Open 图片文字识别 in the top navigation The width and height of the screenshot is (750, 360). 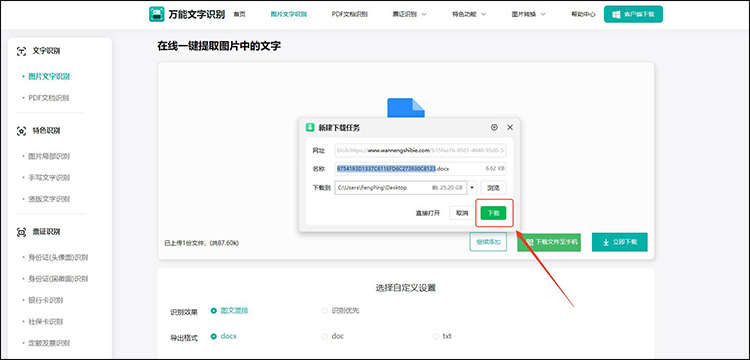288,14
